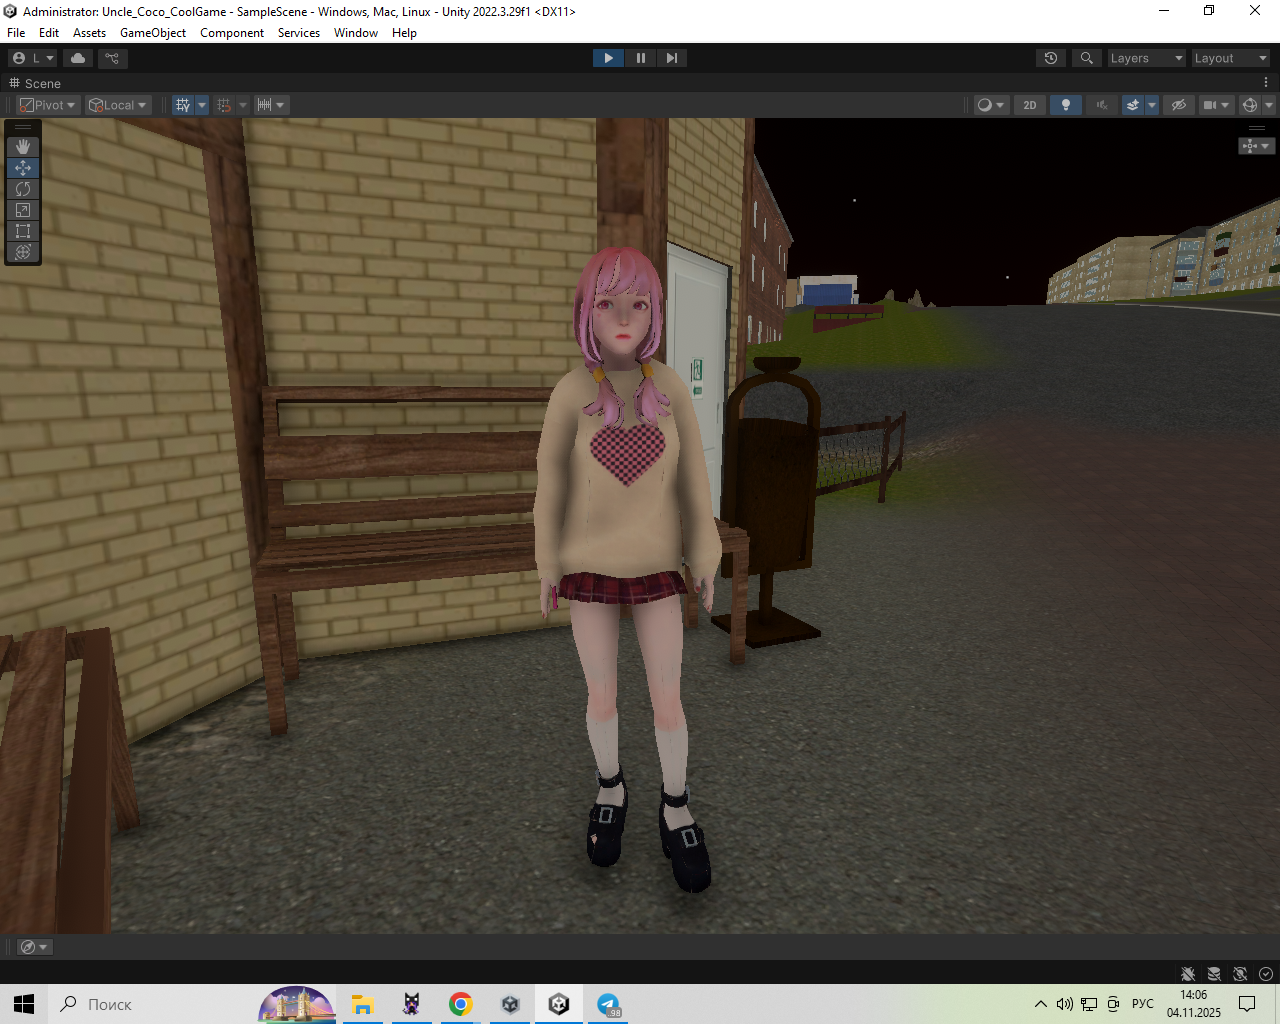Screen dimensions: 1280x1024
Task: Select the Move tool
Action: tap(23, 168)
